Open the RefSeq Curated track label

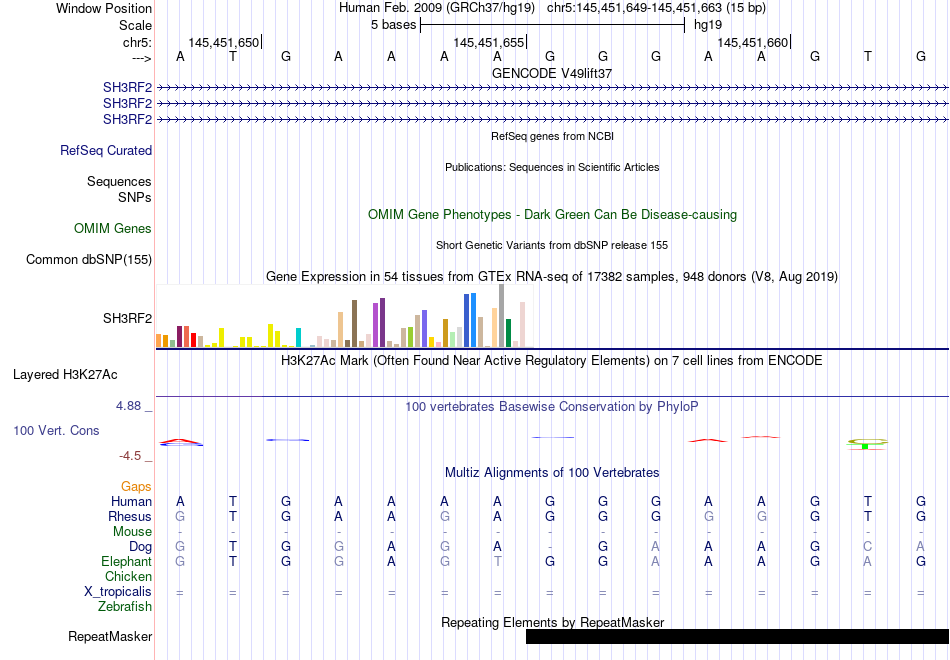[x=106, y=150]
